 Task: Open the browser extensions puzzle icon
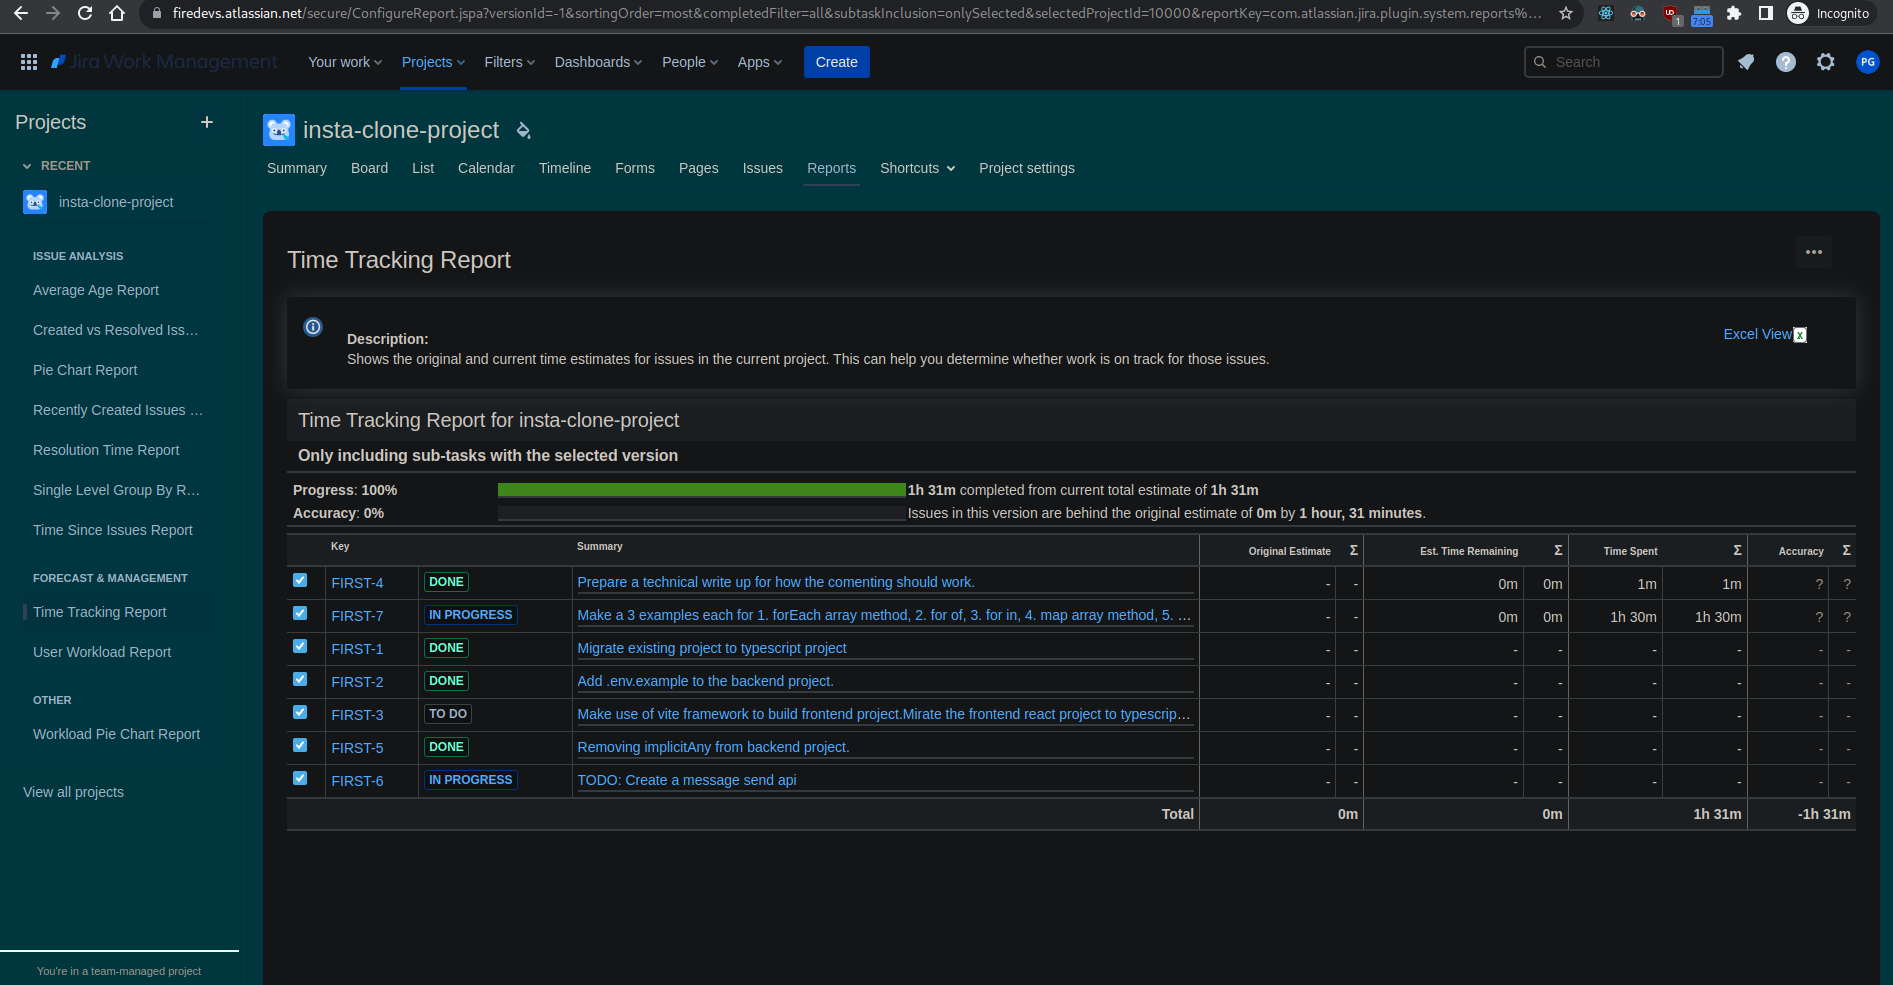pos(1734,13)
